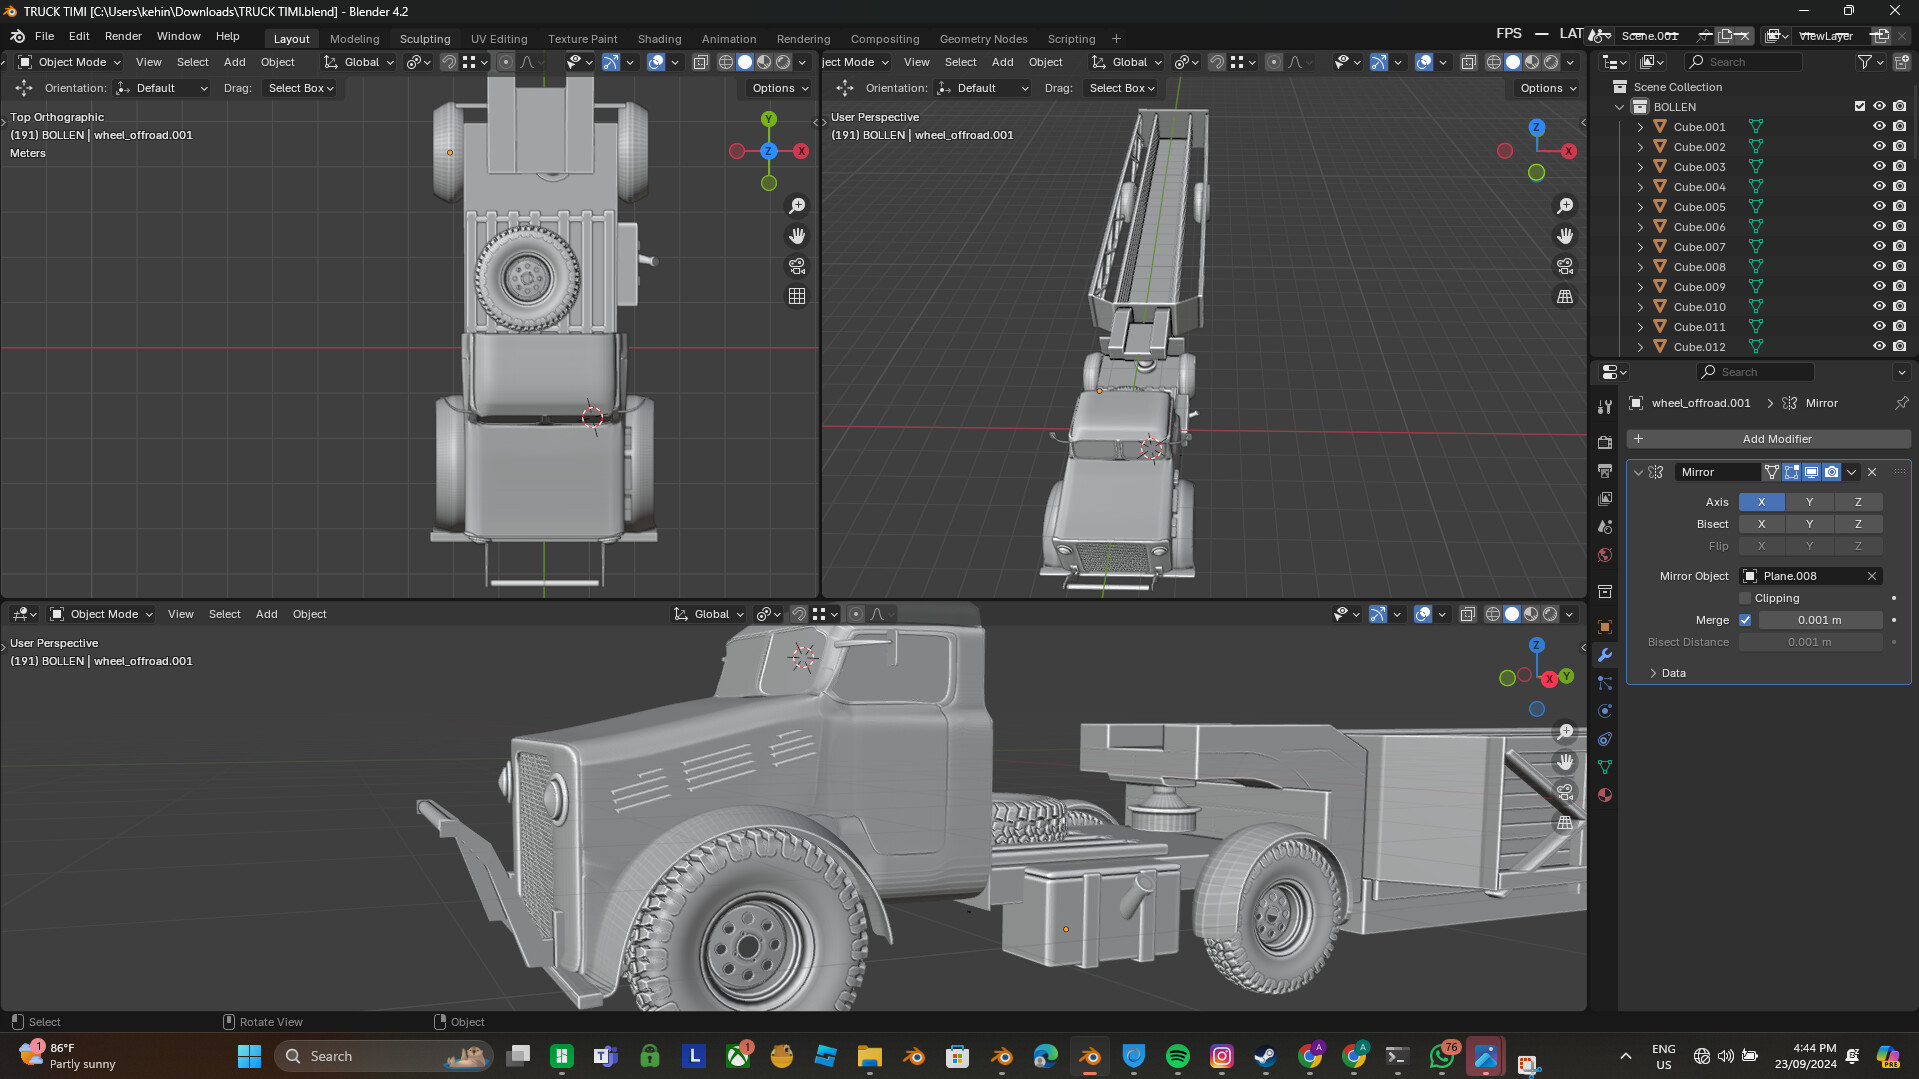The height and width of the screenshot is (1079, 1919).
Task: Enable the Clipping checkbox on Mirror
Action: (x=1746, y=597)
